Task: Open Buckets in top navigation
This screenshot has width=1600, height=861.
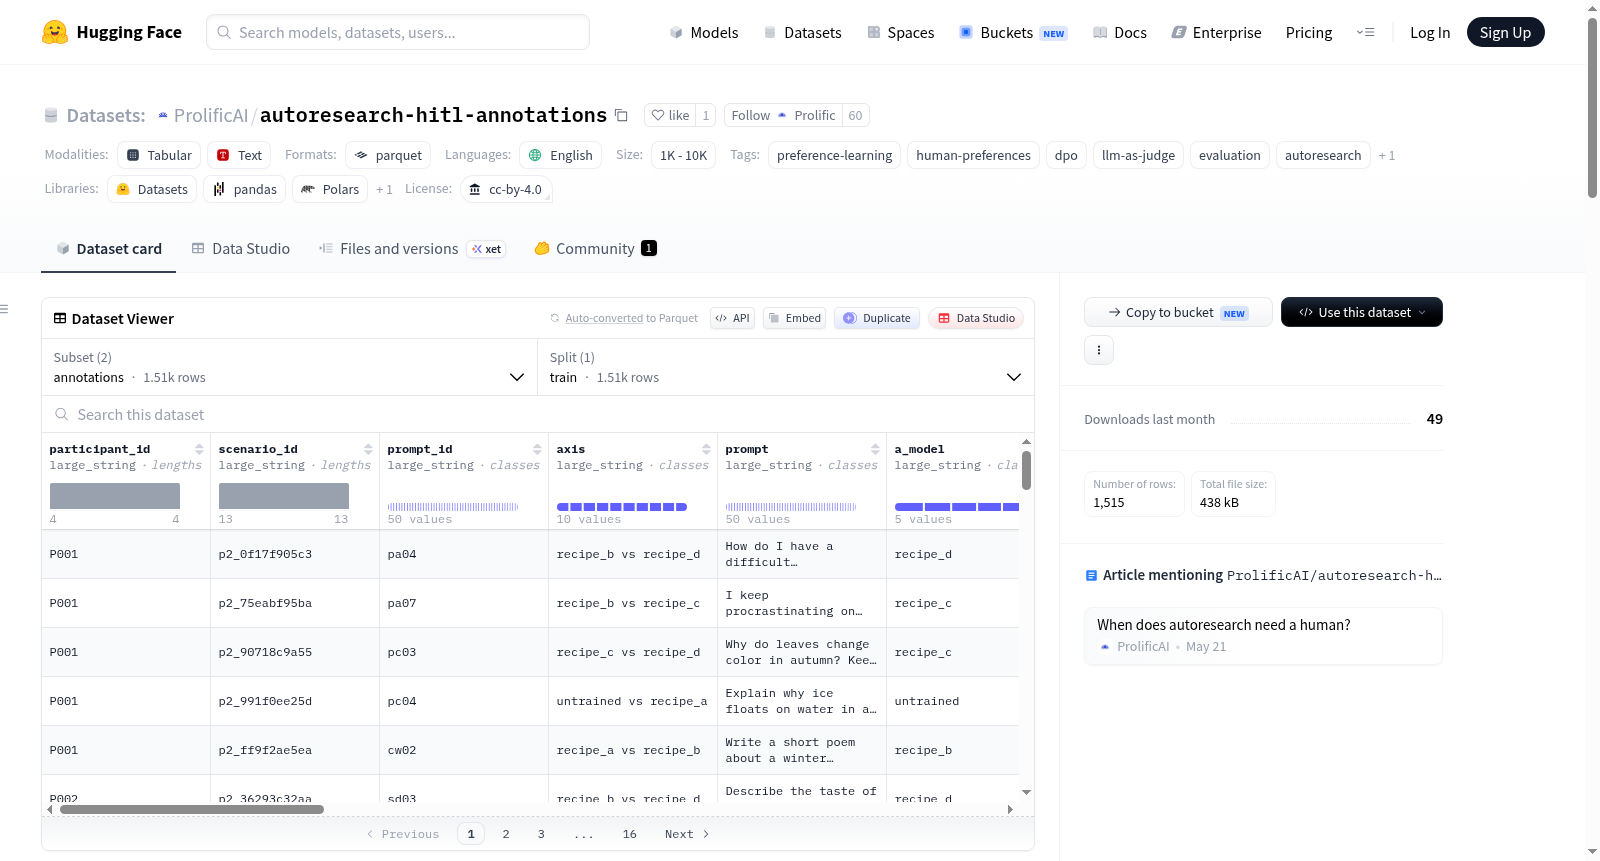Action: coord(1012,32)
